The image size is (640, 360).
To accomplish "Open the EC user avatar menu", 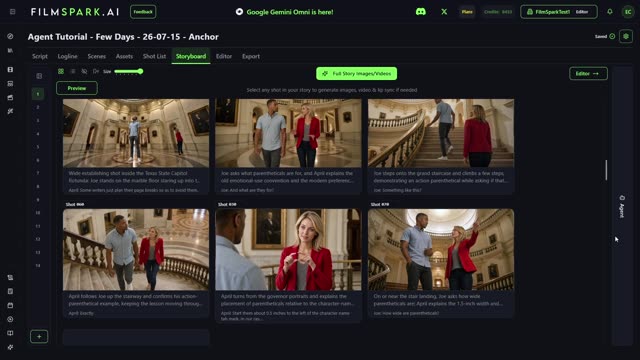I will 628,12.
